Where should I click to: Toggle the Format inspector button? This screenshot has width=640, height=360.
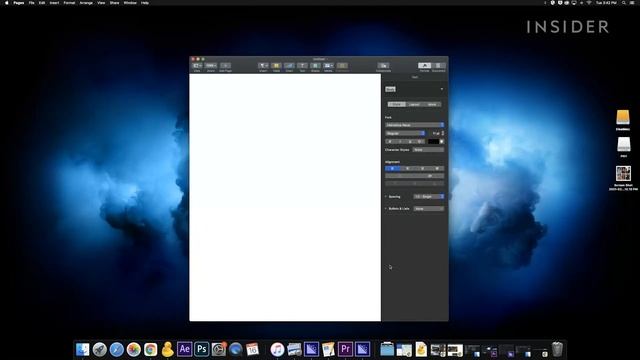(424, 65)
